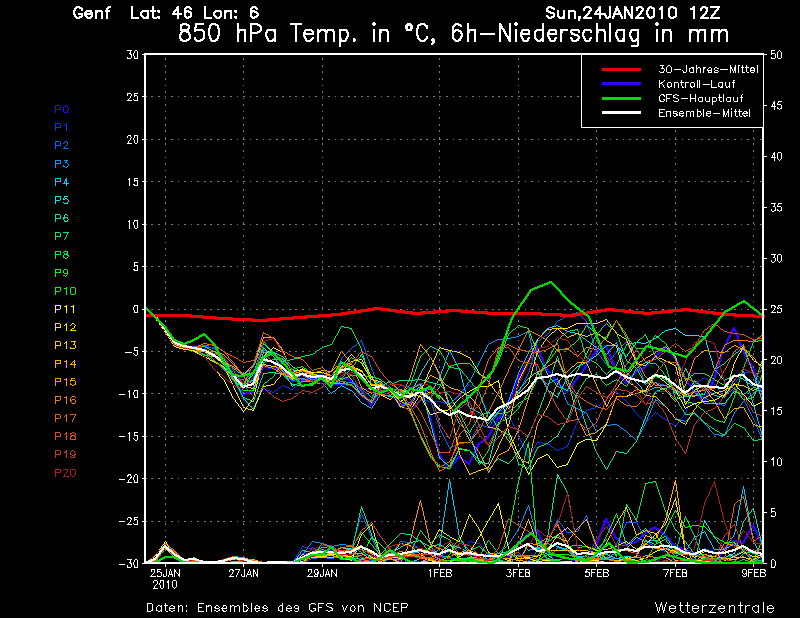Click the P1 ensemble member label
Viewport: 800px width, 618px height.
point(62,127)
